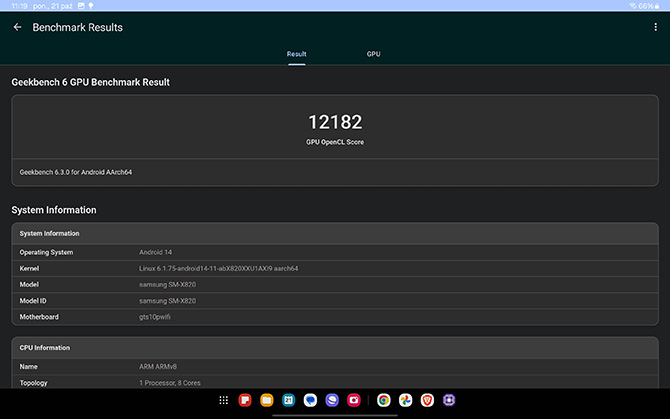The image size is (670, 419).
Task: Tap the location pin icon in status bar
Action: pyautogui.click(x=91, y=6)
